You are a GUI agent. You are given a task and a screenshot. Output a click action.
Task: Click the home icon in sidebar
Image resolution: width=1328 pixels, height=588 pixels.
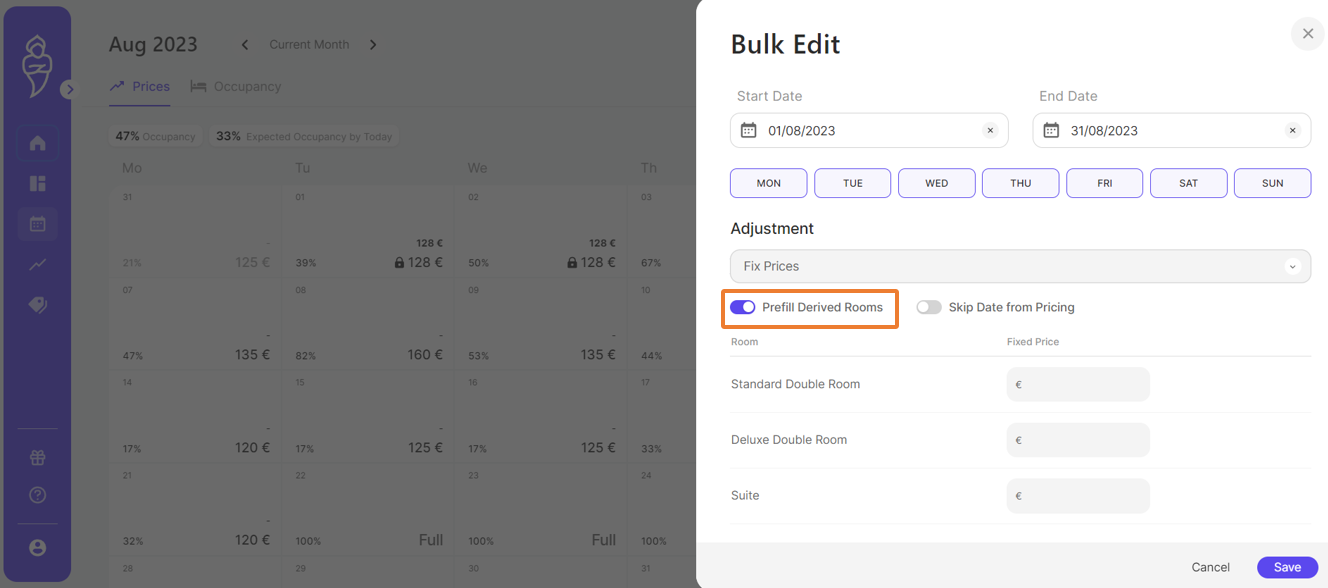coord(38,143)
